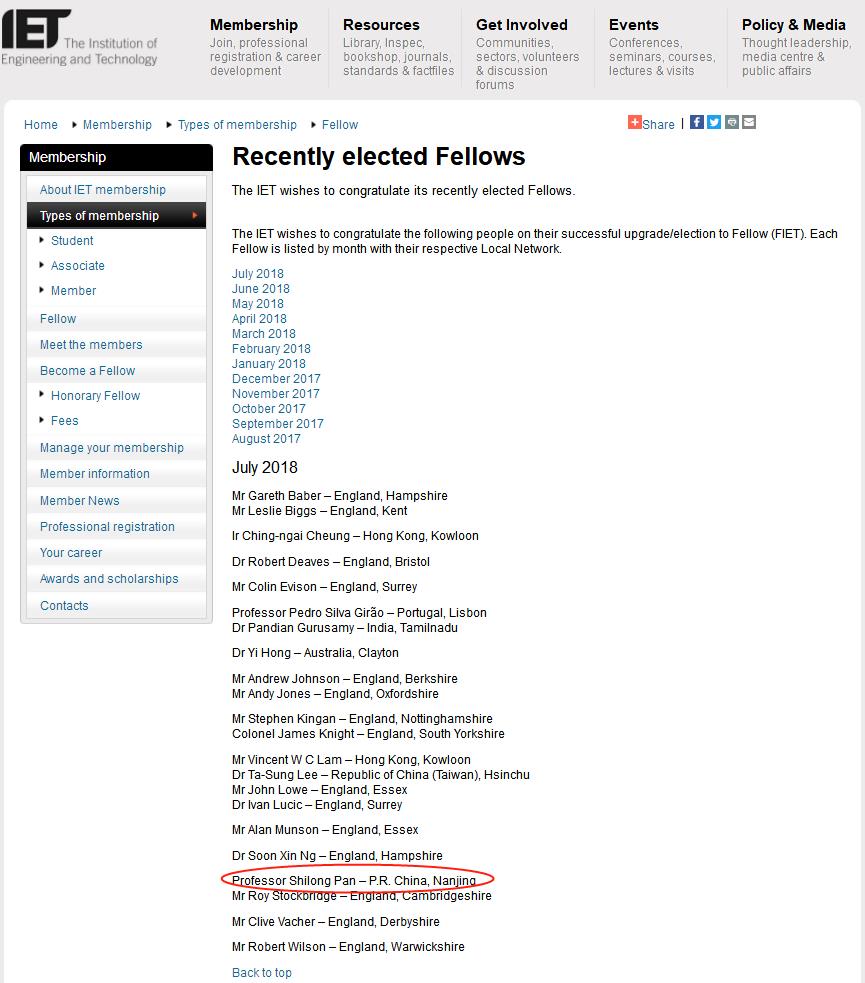The height and width of the screenshot is (983, 865).
Task: Open Professional registration sidebar item
Action: click(x=107, y=527)
